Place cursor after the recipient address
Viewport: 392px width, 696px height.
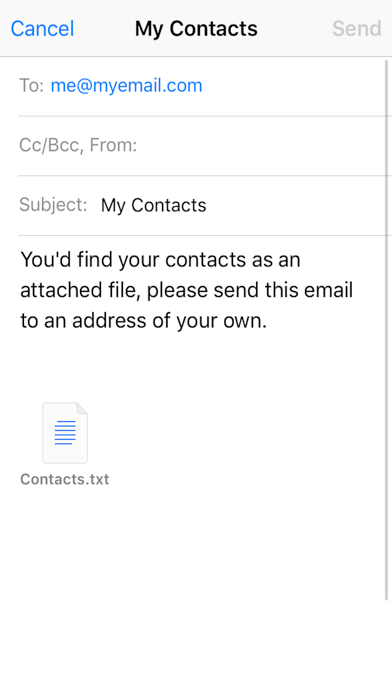[x=293, y=85]
